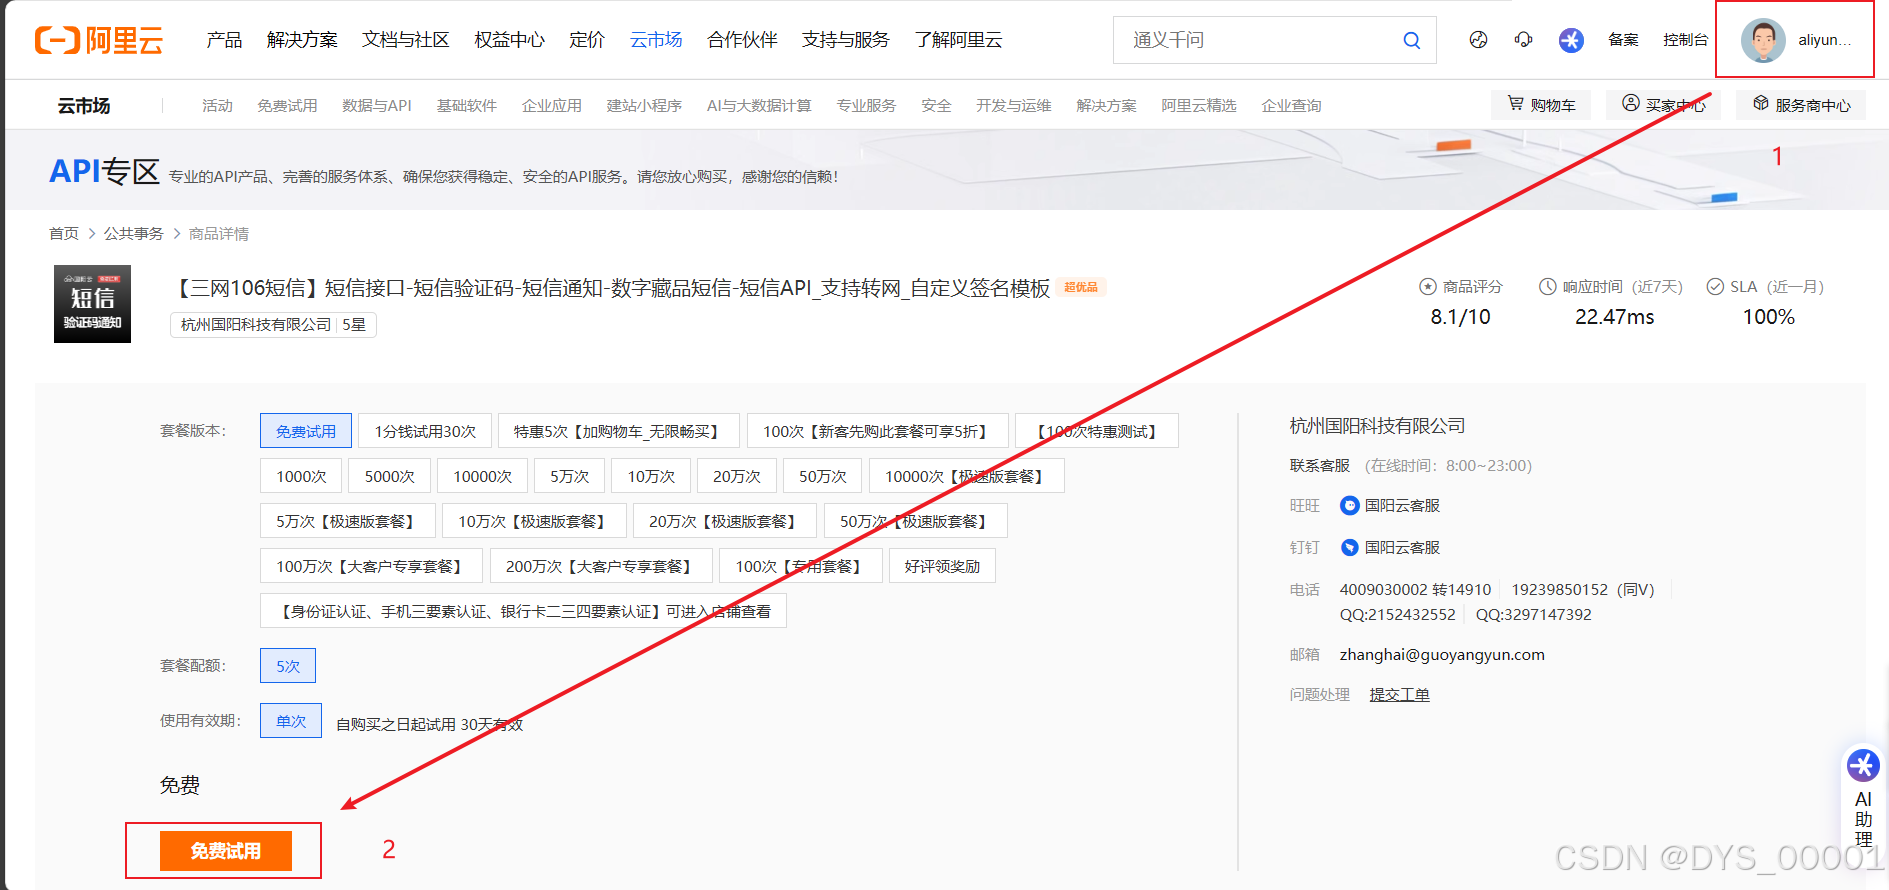1889x890 pixels.
Task: Open the AI assistant icon in header
Action: pos(1571,40)
